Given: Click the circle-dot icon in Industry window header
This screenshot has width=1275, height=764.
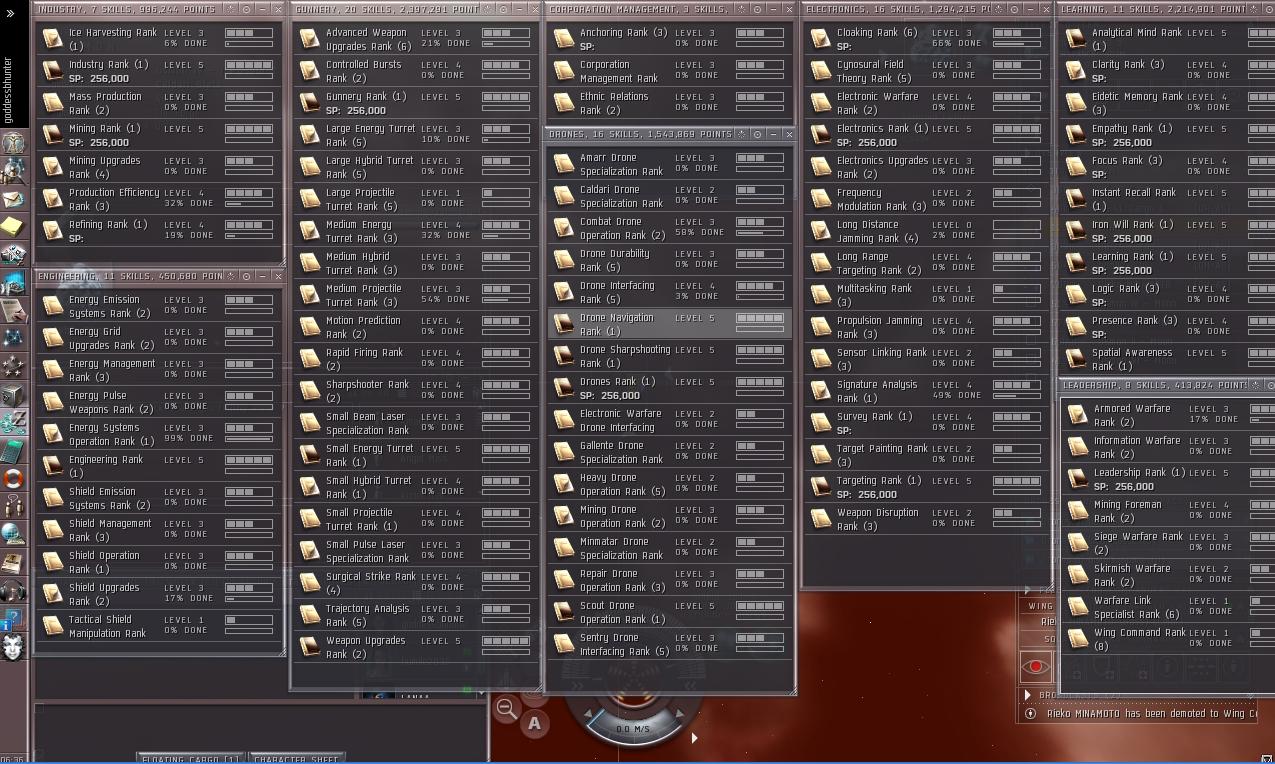Looking at the screenshot, I should click(x=246, y=9).
